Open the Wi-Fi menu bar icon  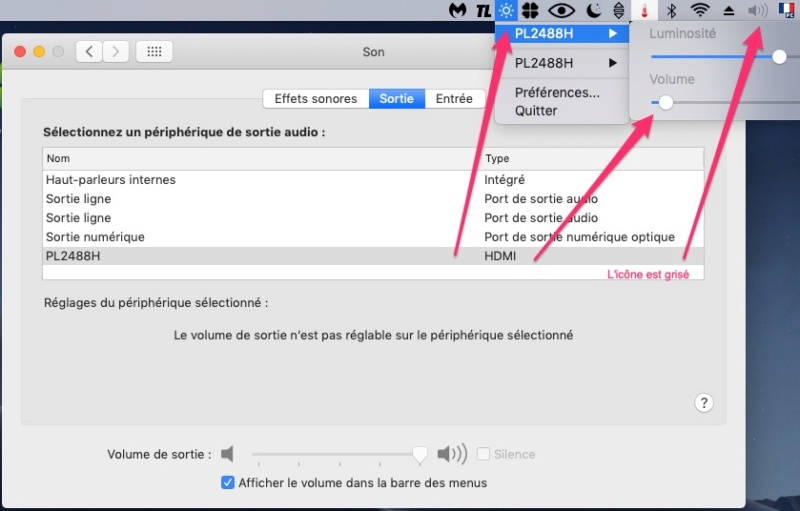coord(700,10)
